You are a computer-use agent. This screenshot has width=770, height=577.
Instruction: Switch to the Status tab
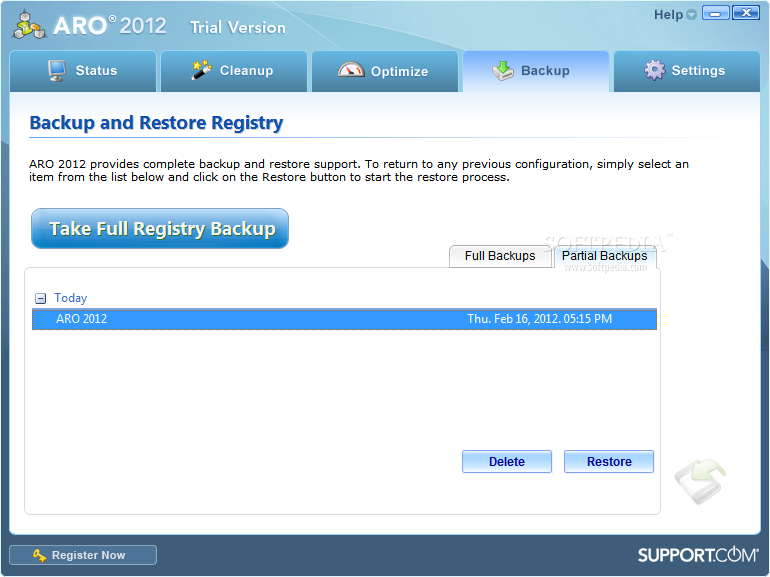[83, 71]
